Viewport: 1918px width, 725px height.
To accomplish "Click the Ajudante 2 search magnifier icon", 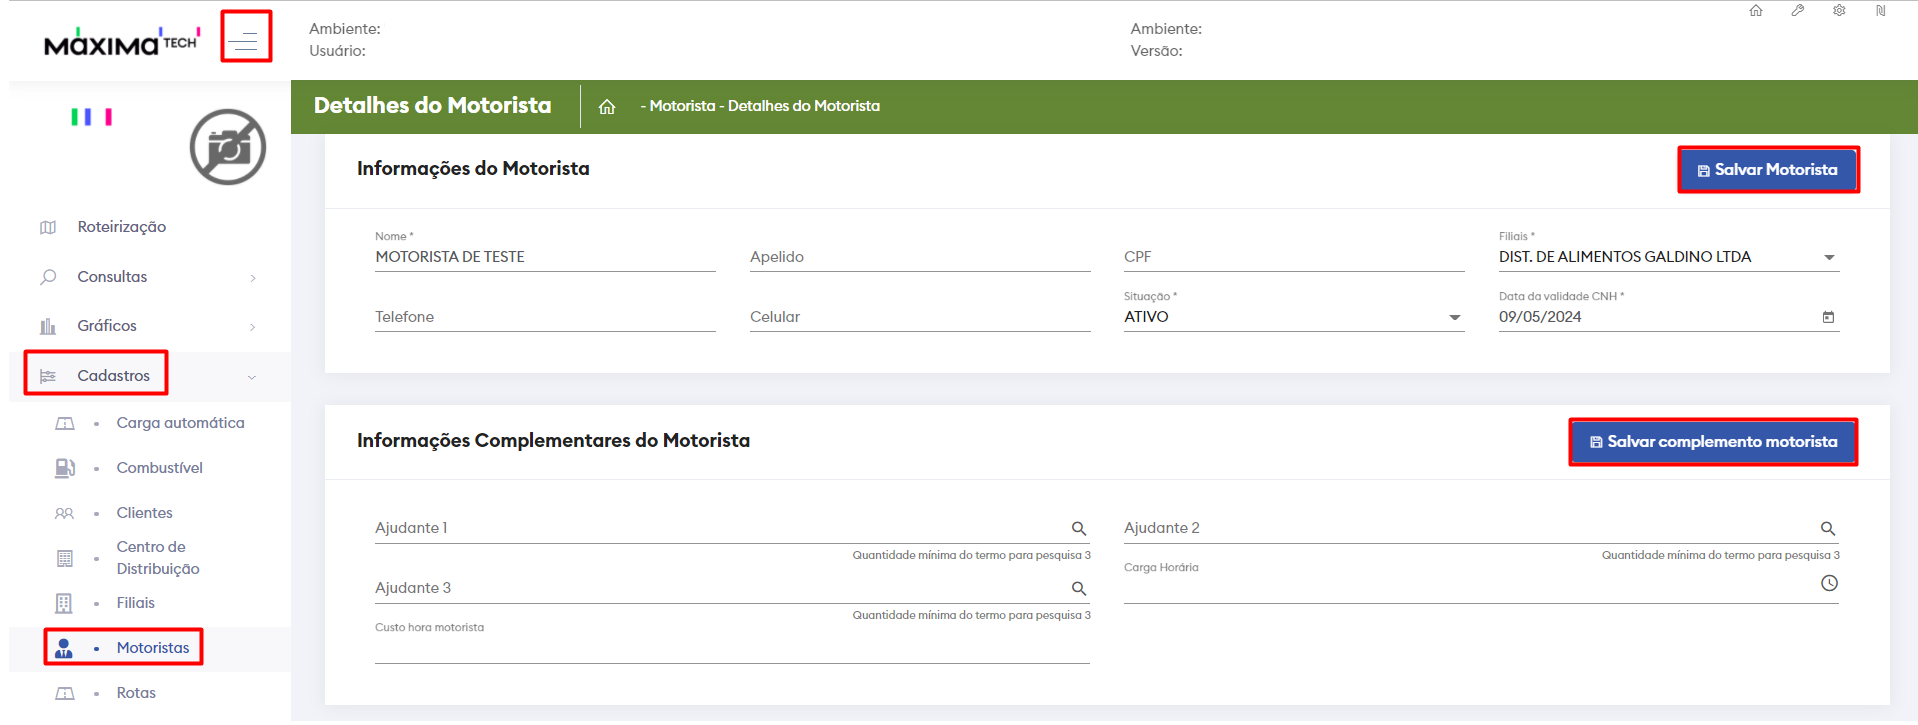I will (x=1827, y=529).
